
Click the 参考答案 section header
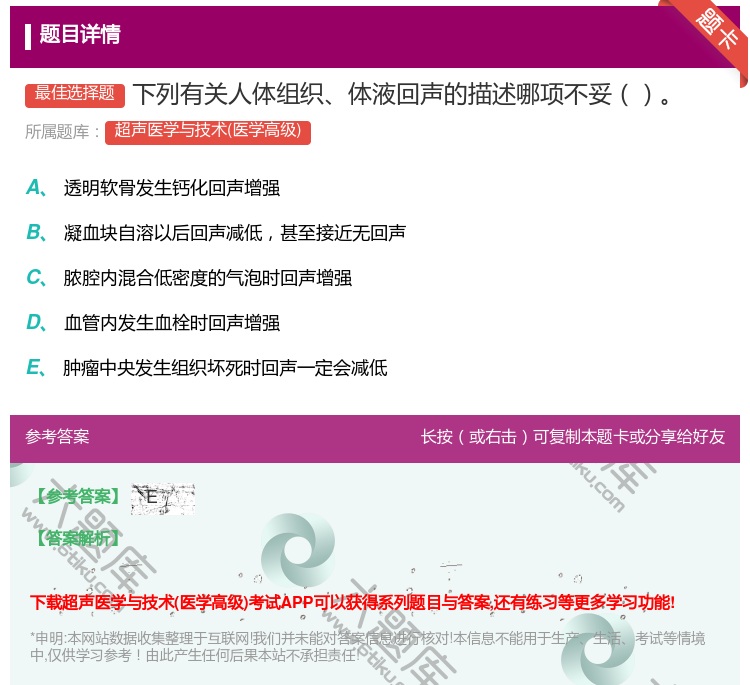[57, 437]
